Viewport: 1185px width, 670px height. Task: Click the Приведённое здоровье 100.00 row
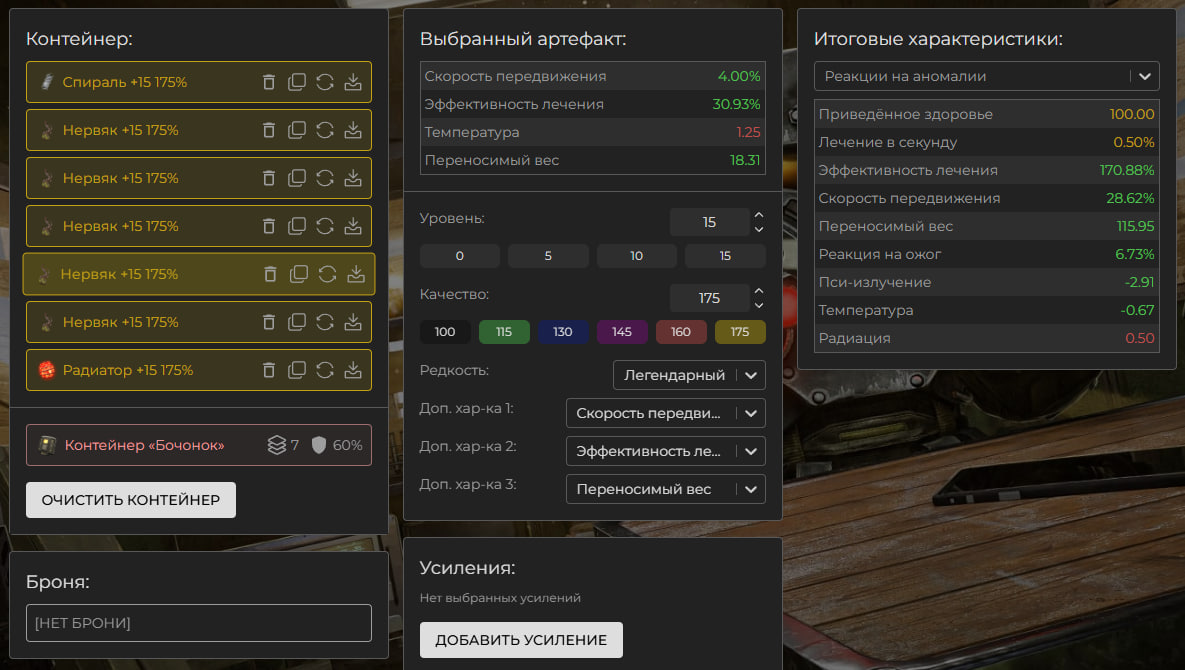click(986, 114)
